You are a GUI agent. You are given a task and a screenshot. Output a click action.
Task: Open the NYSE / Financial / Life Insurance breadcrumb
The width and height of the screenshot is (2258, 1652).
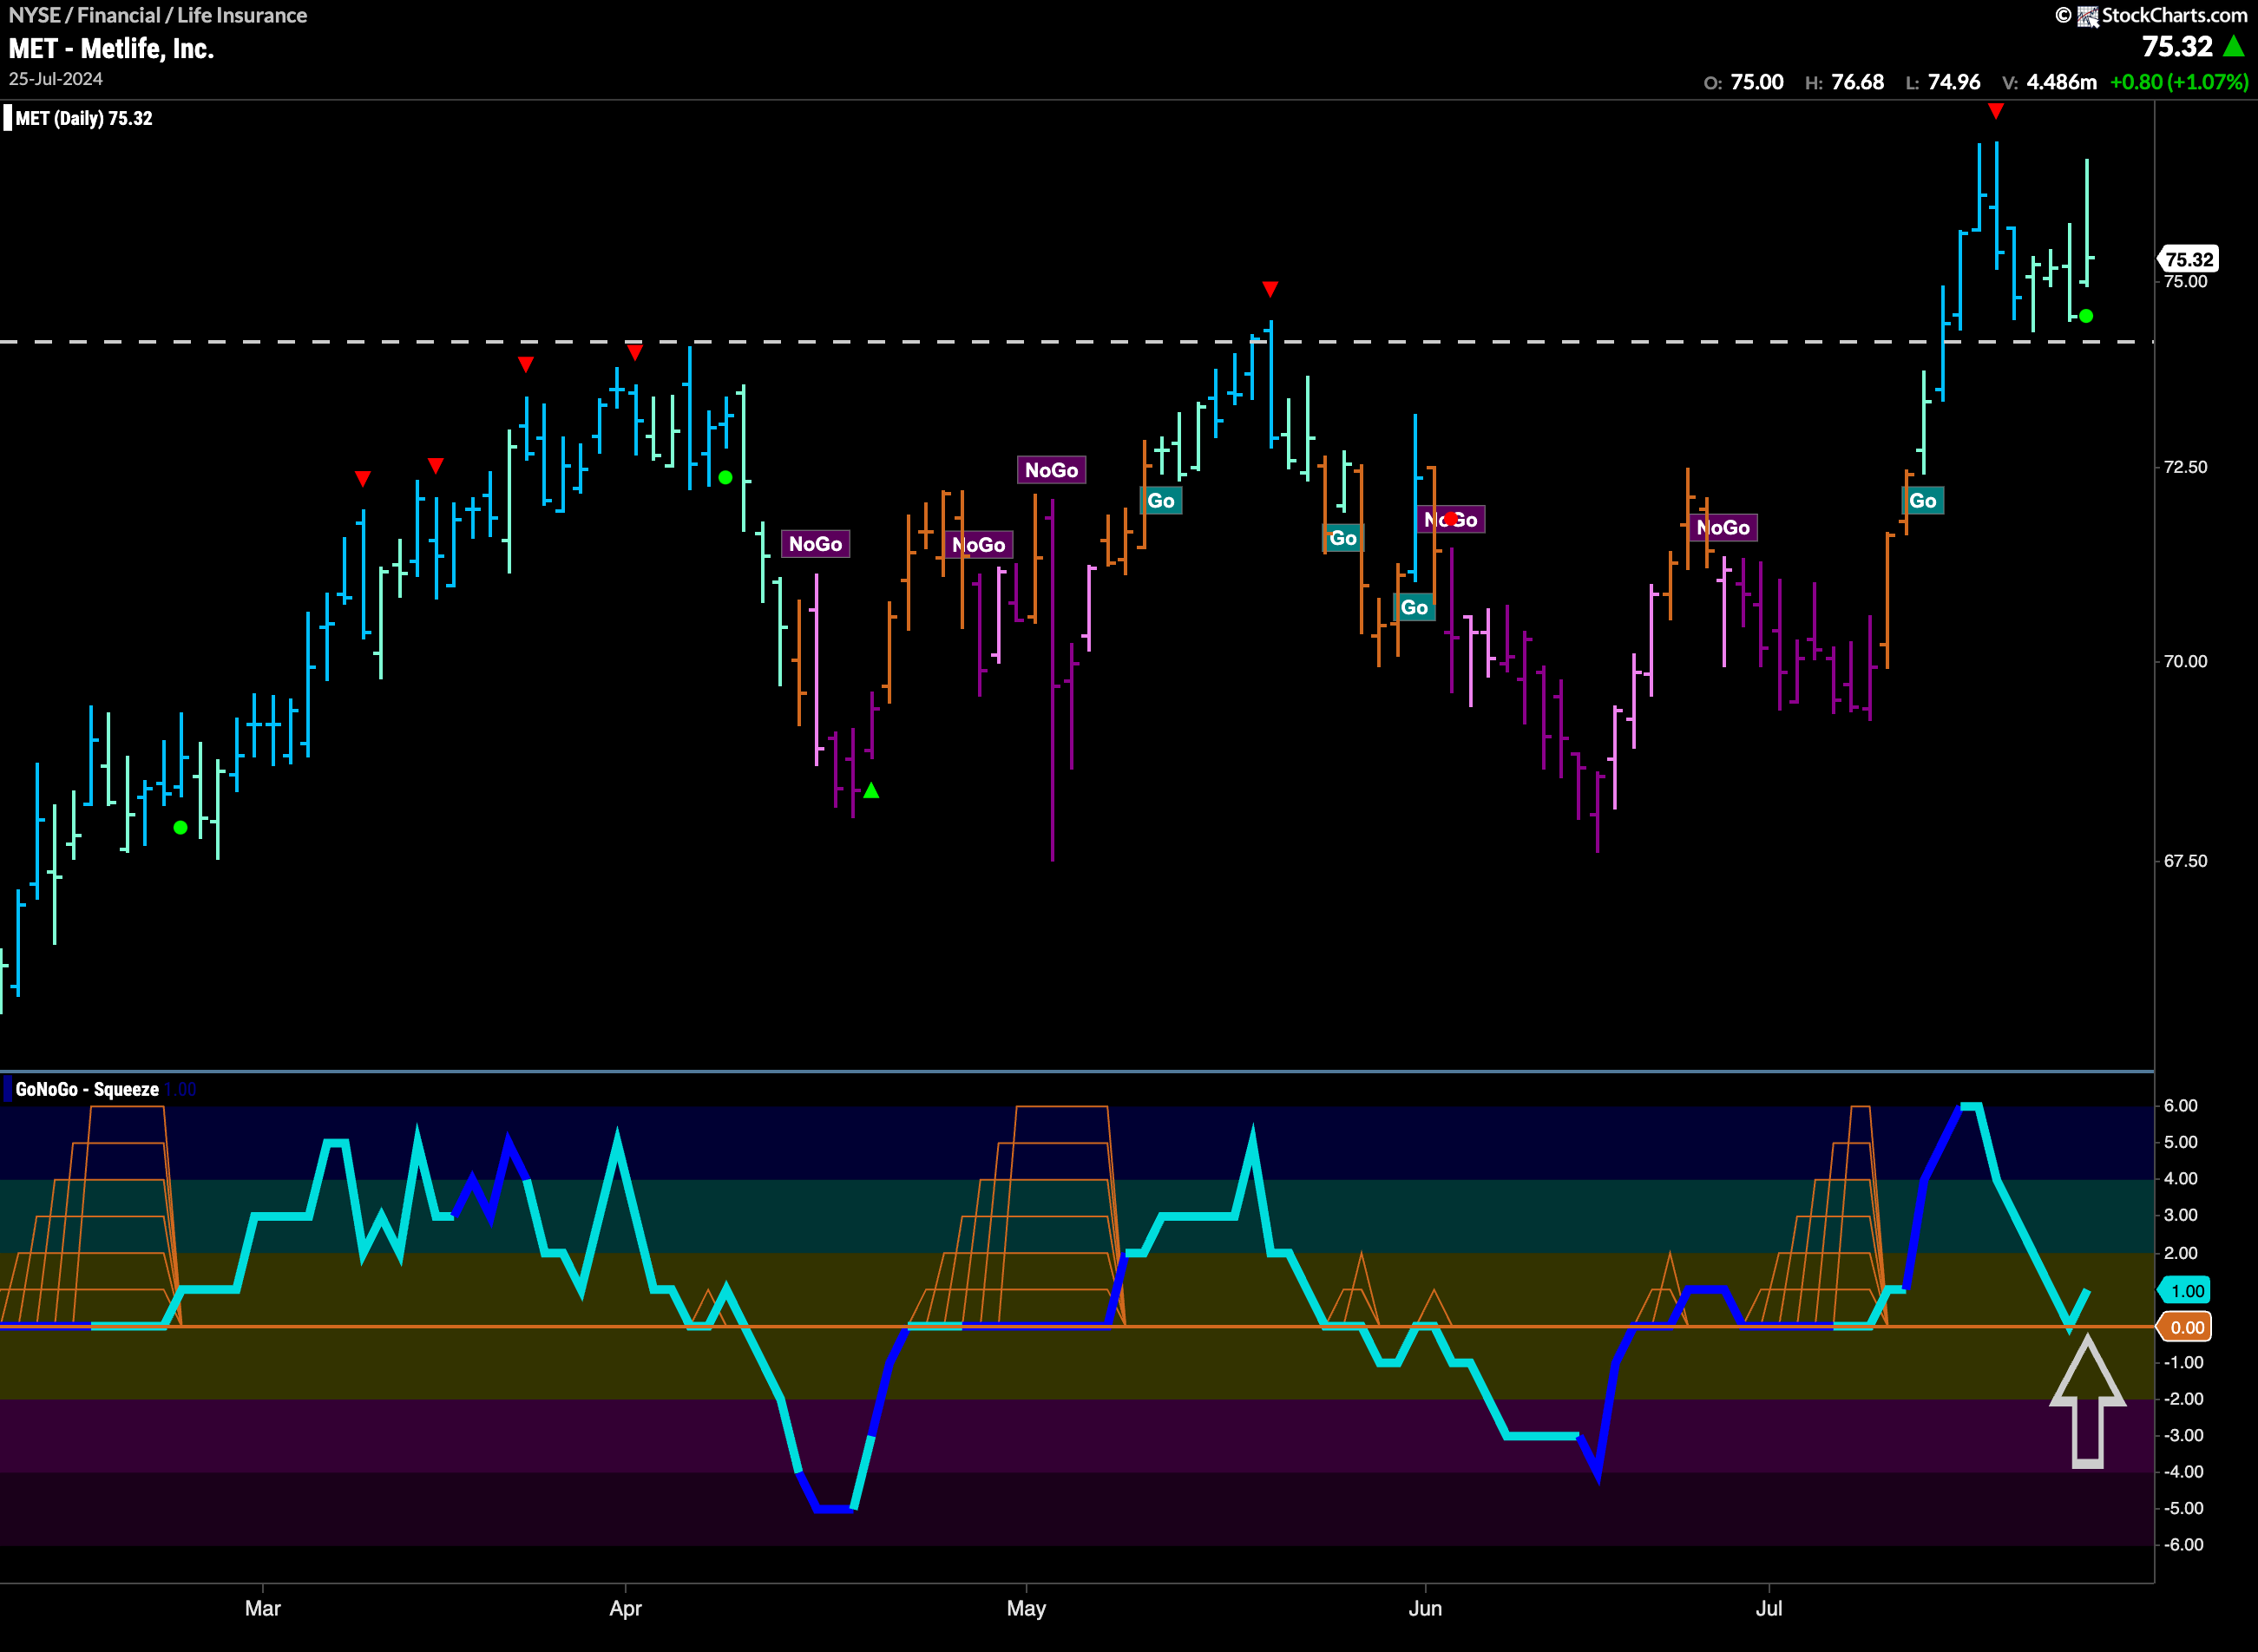point(158,15)
